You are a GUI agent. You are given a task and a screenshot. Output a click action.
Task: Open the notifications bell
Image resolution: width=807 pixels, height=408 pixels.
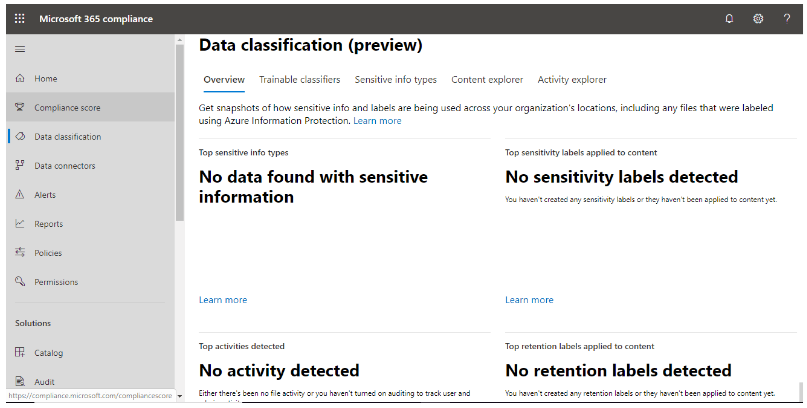pyautogui.click(x=729, y=19)
